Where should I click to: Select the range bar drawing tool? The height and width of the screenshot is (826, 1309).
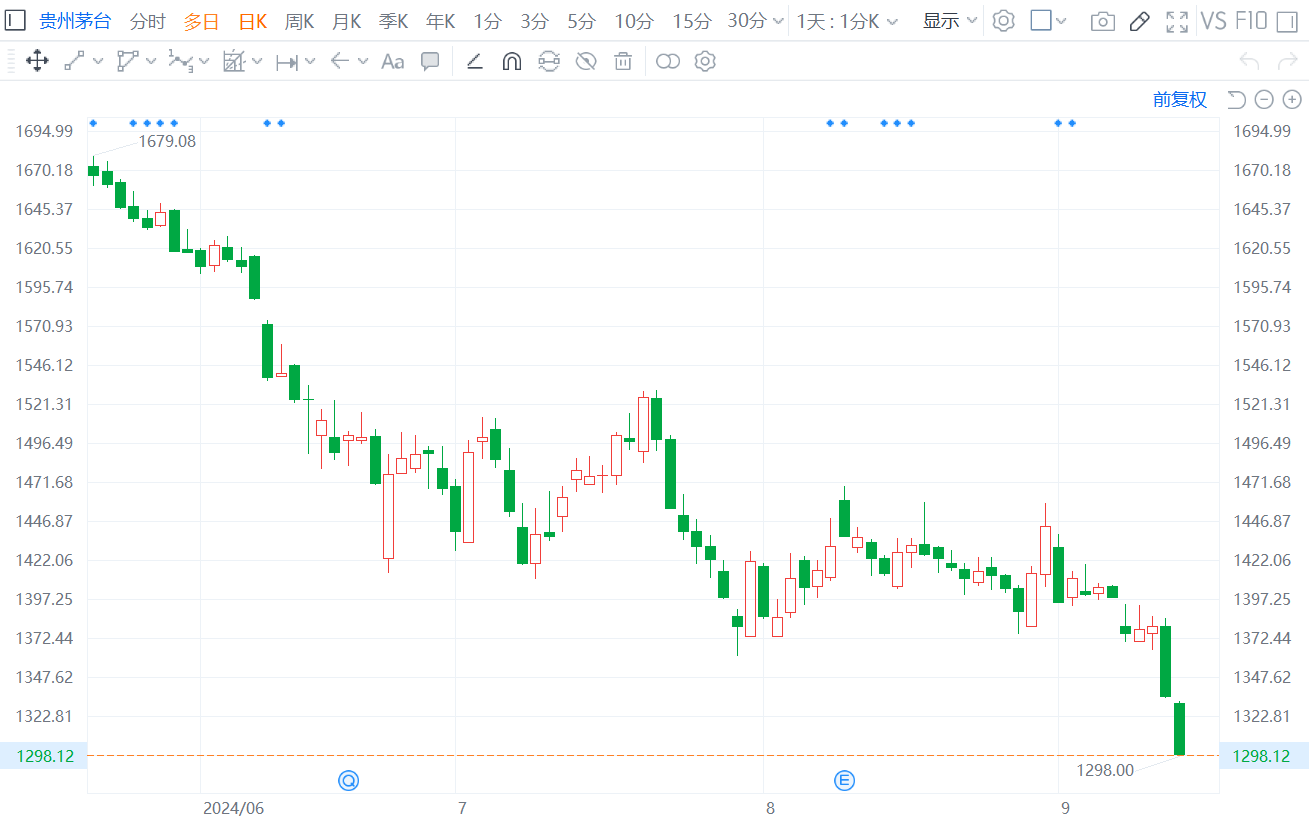pyautogui.click(x=287, y=62)
